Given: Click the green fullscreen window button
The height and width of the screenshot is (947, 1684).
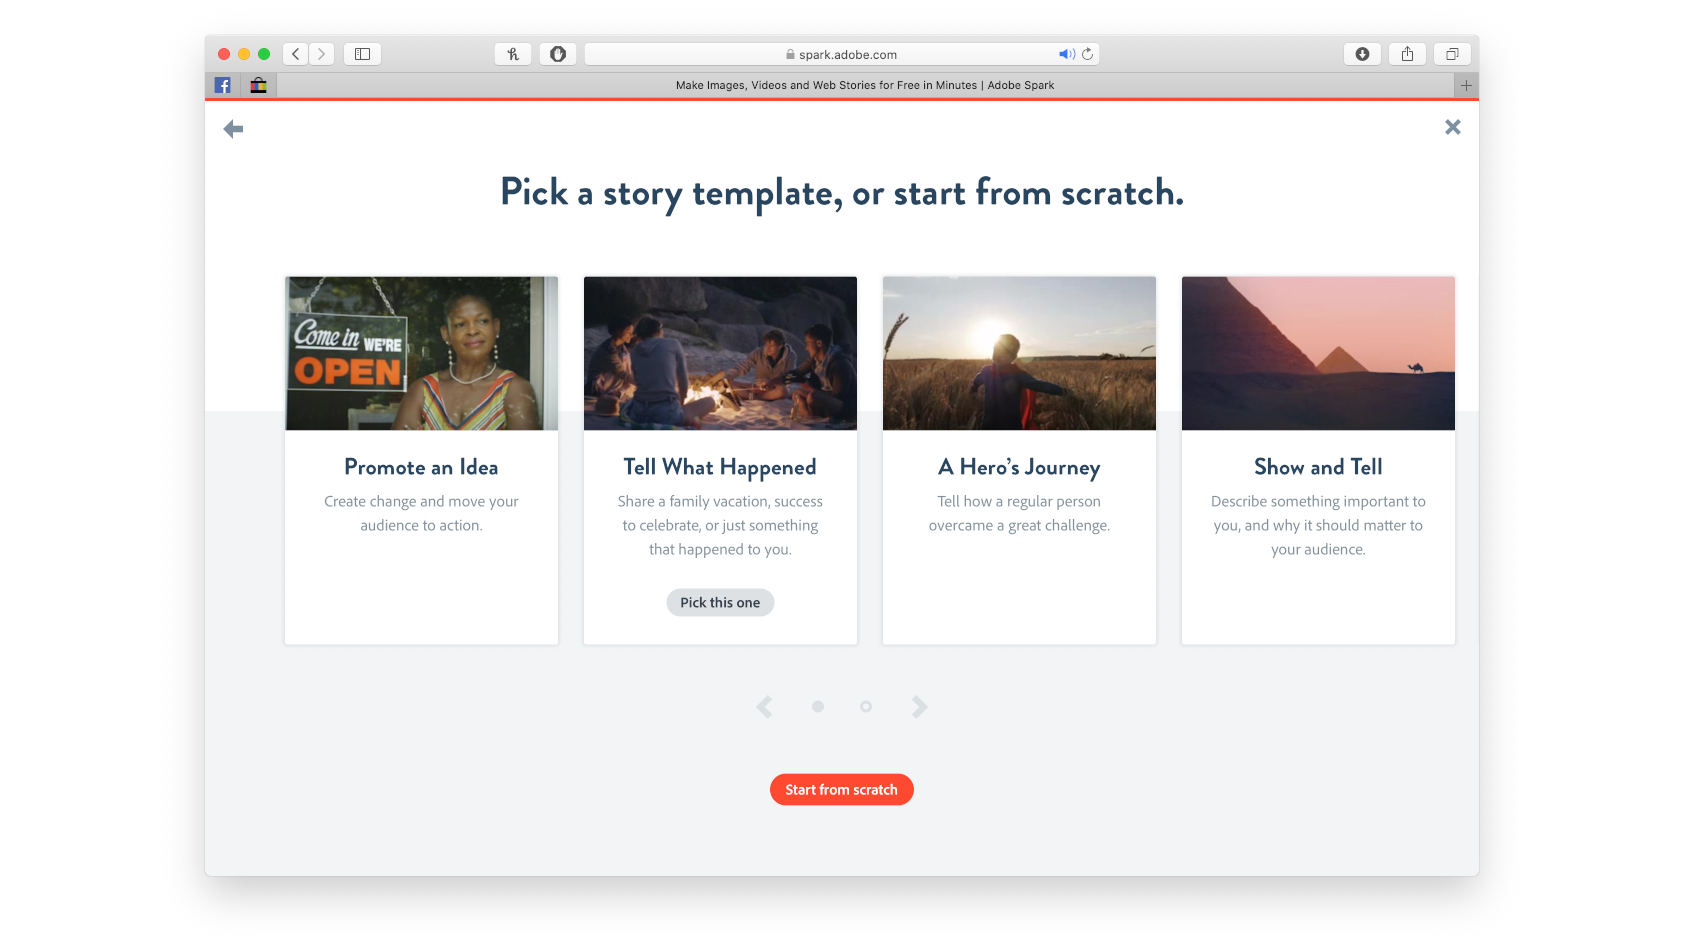Looking at the screenshot, I should click(x=264, y=54).
